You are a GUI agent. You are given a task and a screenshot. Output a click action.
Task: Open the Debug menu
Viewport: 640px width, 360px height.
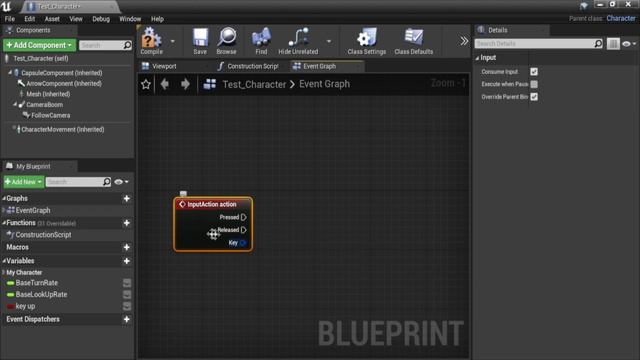pyautogui.click(x=101, y=19)
